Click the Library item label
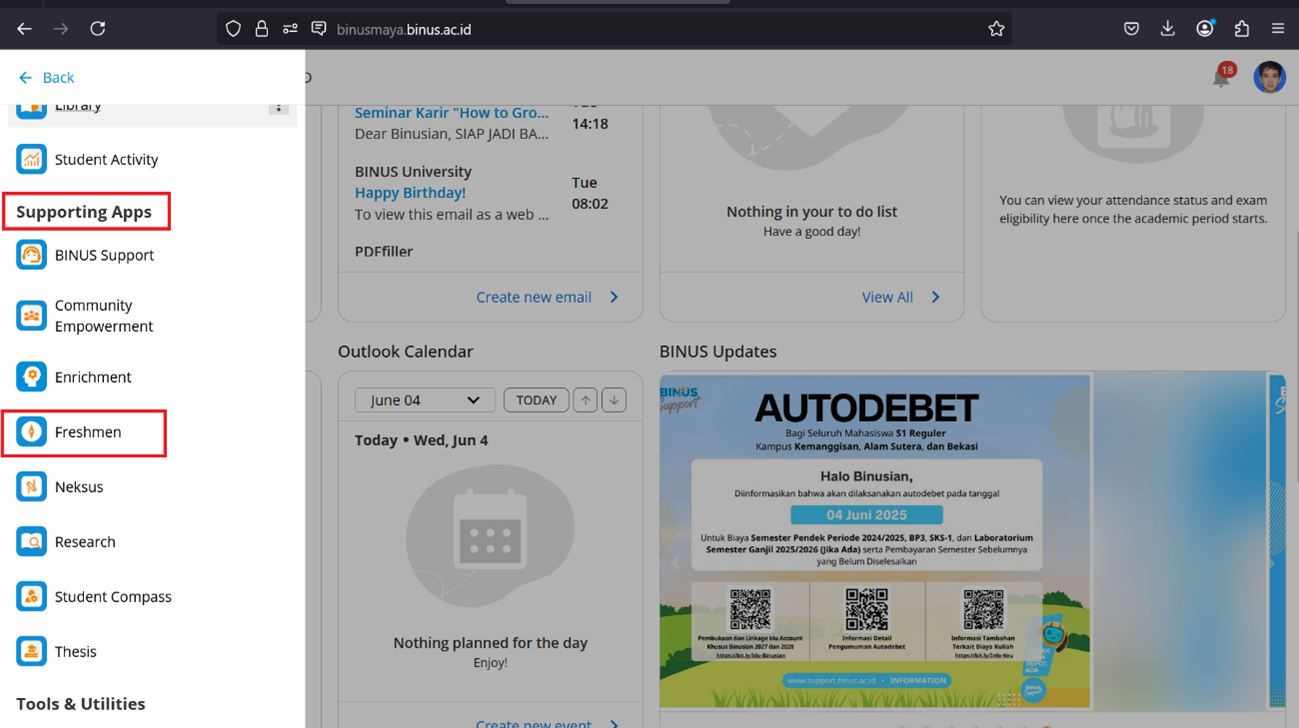 point(78,107)
